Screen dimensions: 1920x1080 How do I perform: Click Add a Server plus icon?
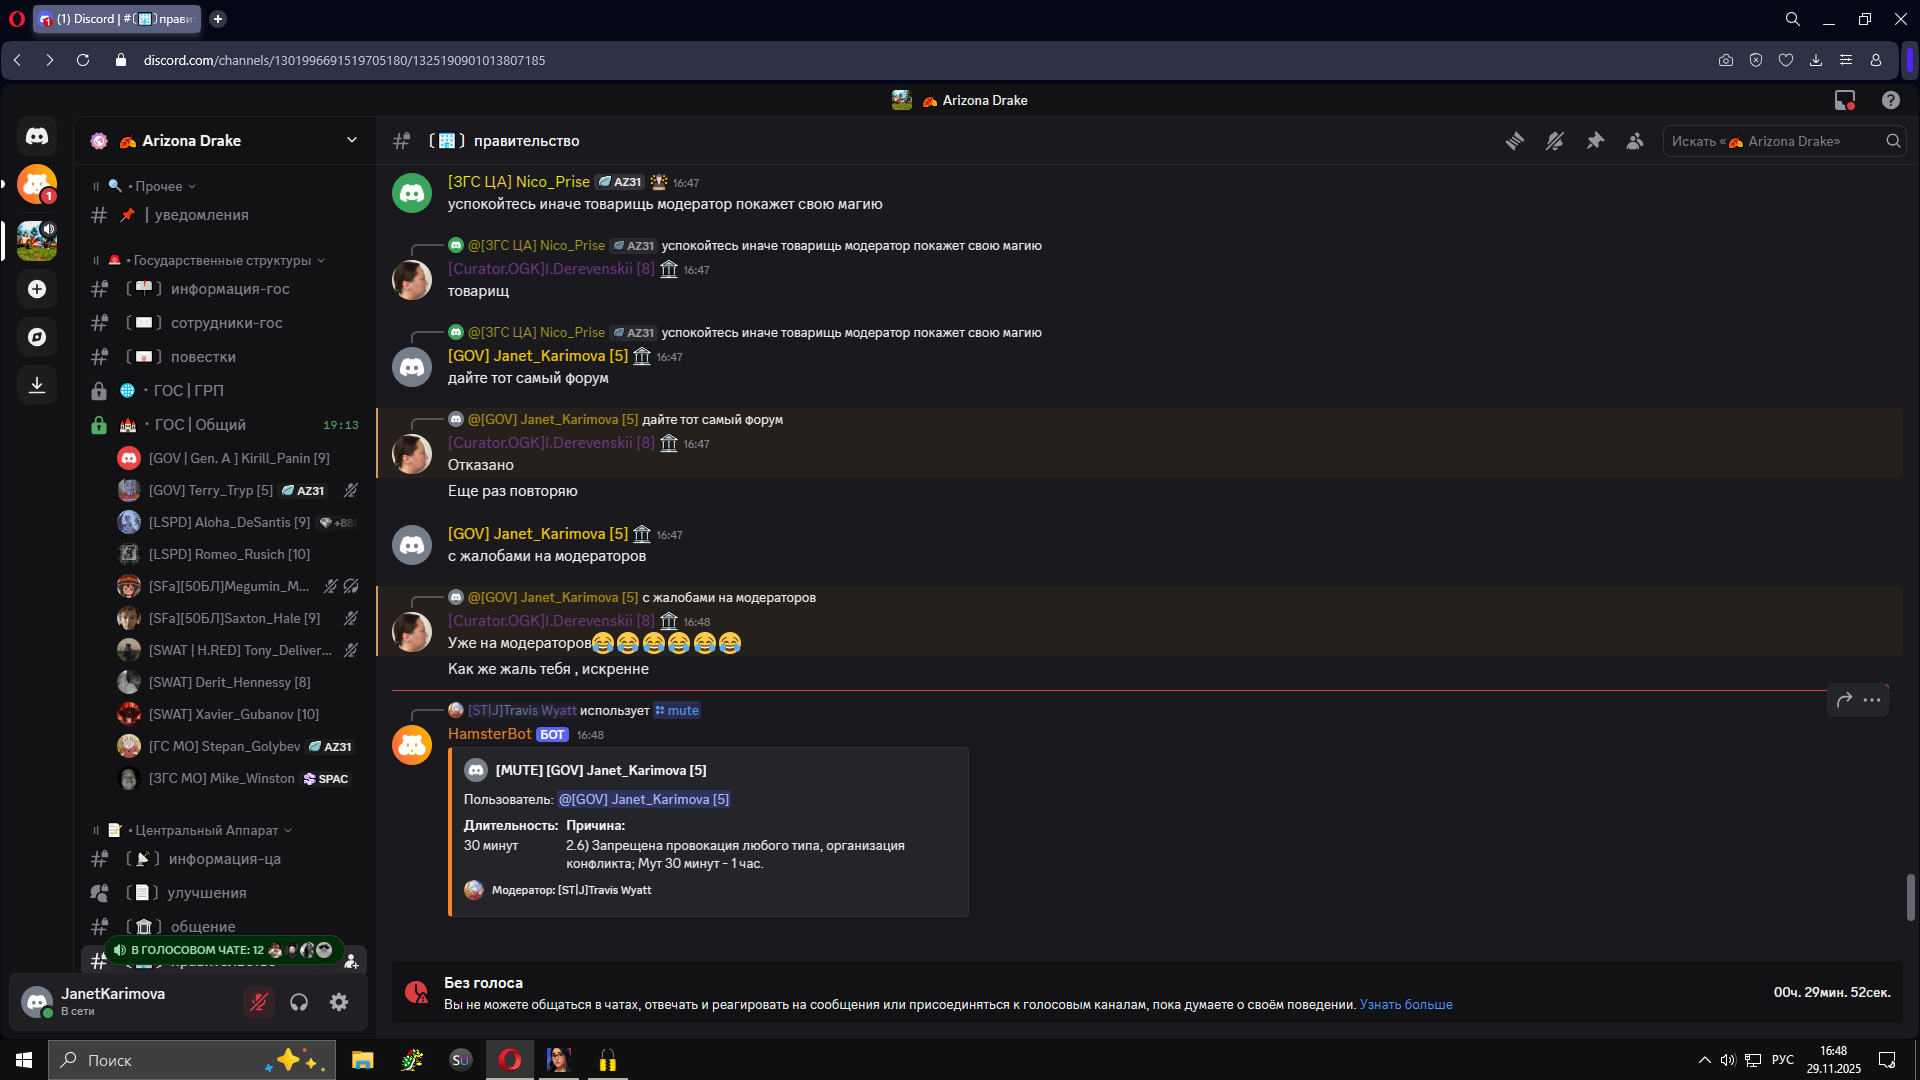tap(37, 289)
